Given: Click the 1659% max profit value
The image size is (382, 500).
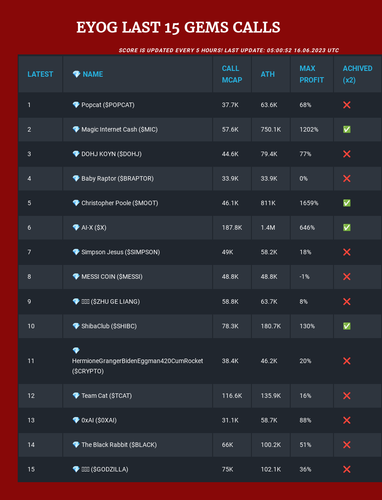Looking at the screenshot, I should click(309, 203).
